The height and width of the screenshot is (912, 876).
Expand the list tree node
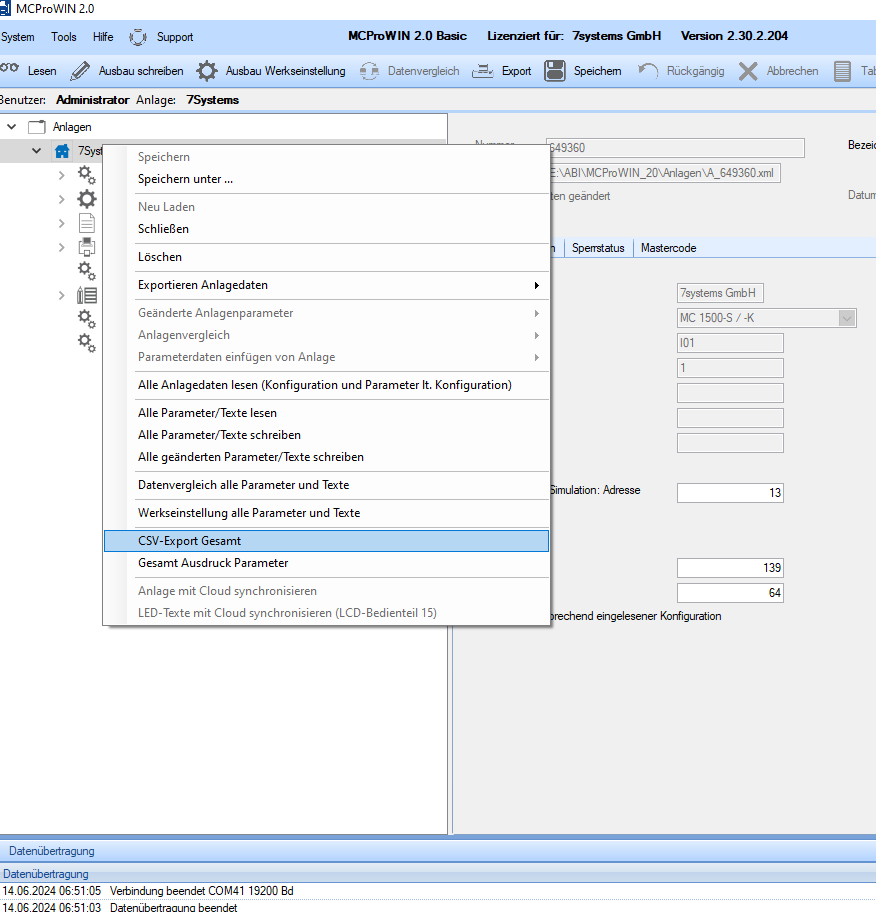[62, 295]
